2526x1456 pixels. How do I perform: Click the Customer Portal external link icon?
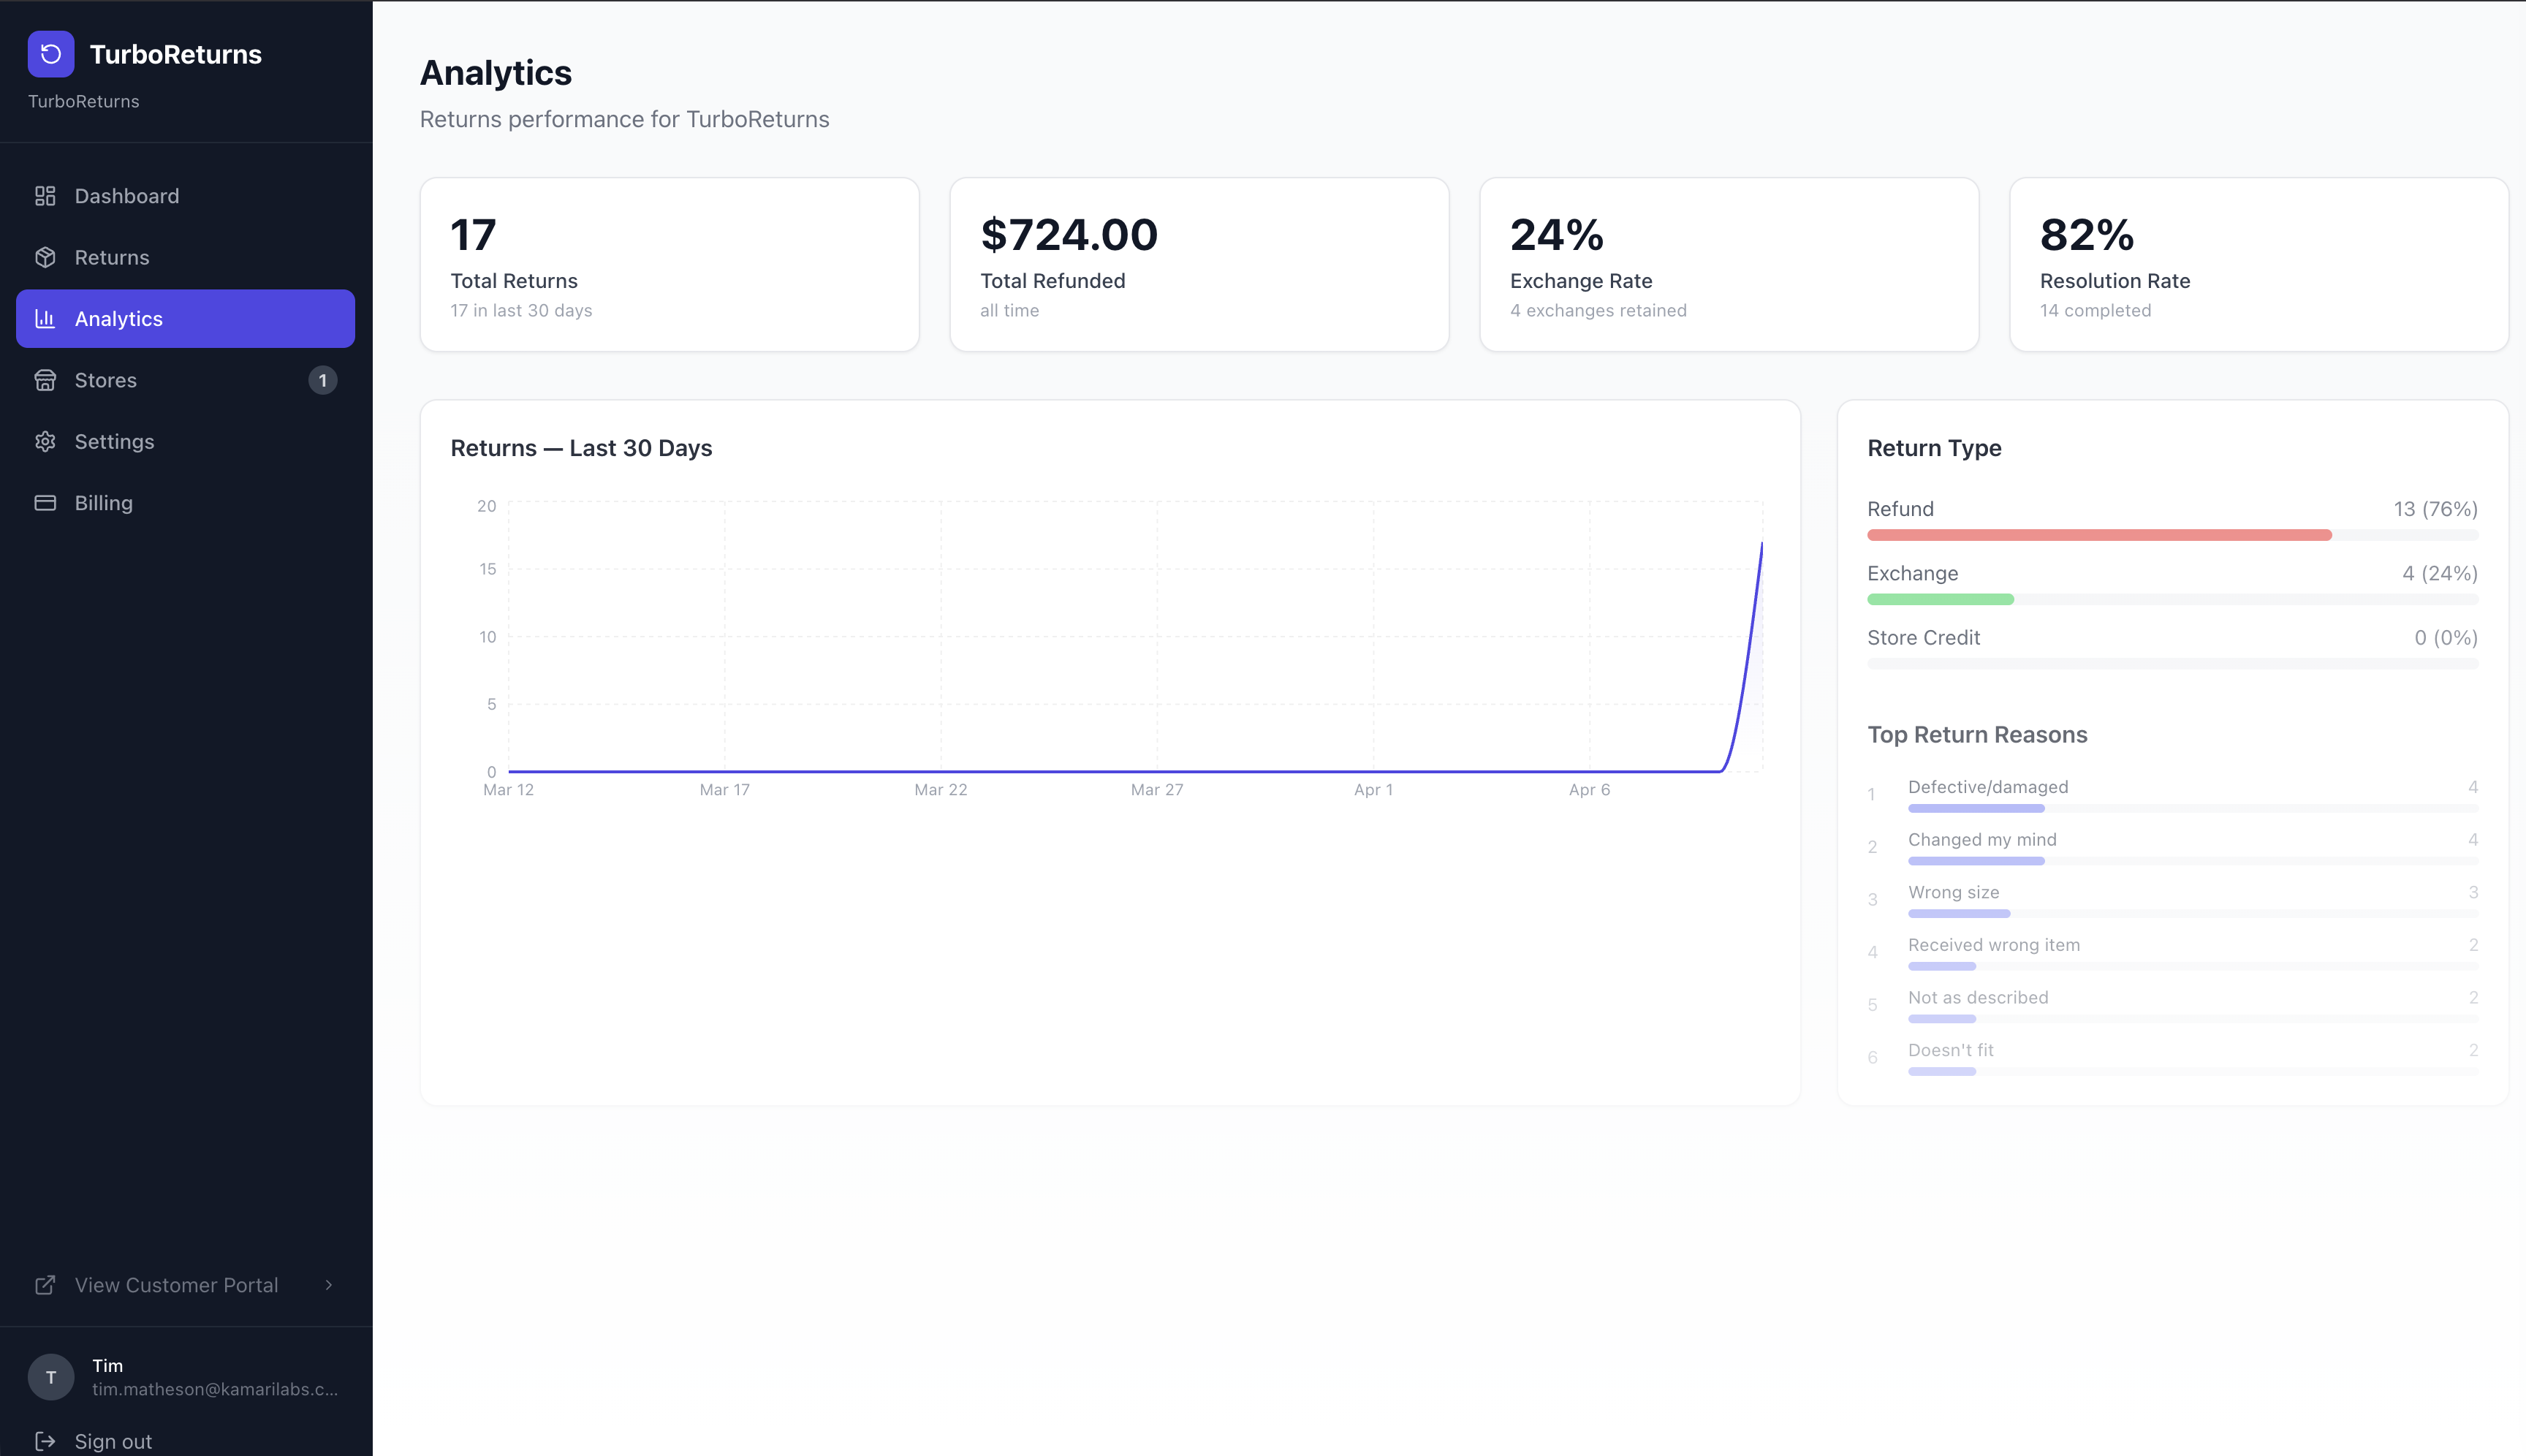click(45, 1285)
